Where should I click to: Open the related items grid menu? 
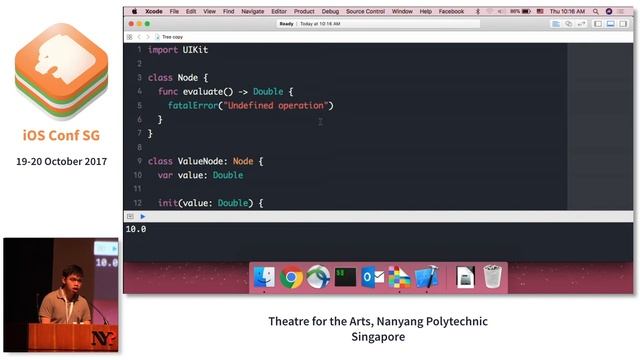pos(129,37)
